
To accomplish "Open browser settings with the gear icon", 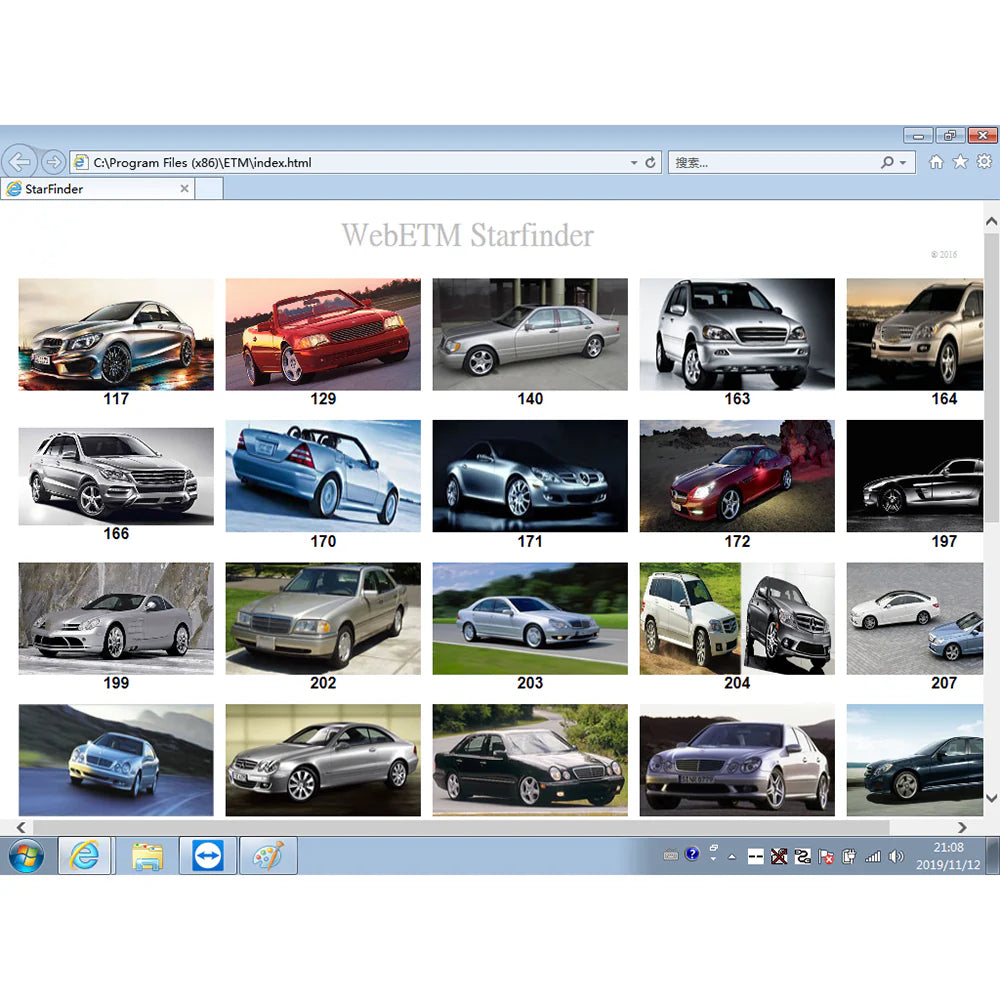I will [x=984, y=161].
